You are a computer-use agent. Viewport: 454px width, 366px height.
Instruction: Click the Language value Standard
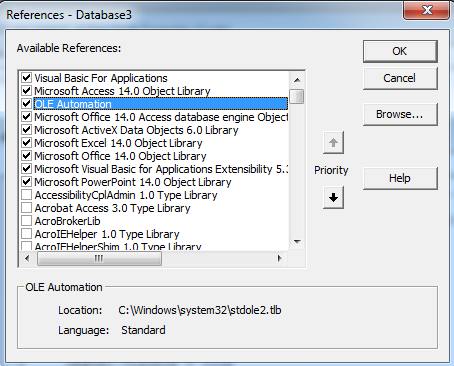click(x=143, y=330)
